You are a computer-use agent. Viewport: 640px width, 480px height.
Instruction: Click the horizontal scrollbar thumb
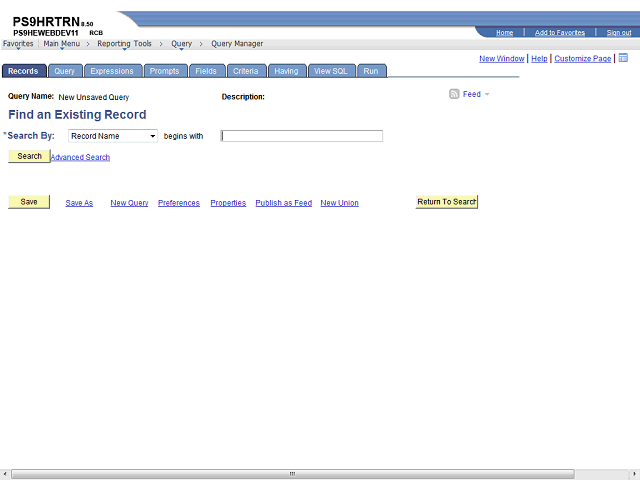point(292,474)
